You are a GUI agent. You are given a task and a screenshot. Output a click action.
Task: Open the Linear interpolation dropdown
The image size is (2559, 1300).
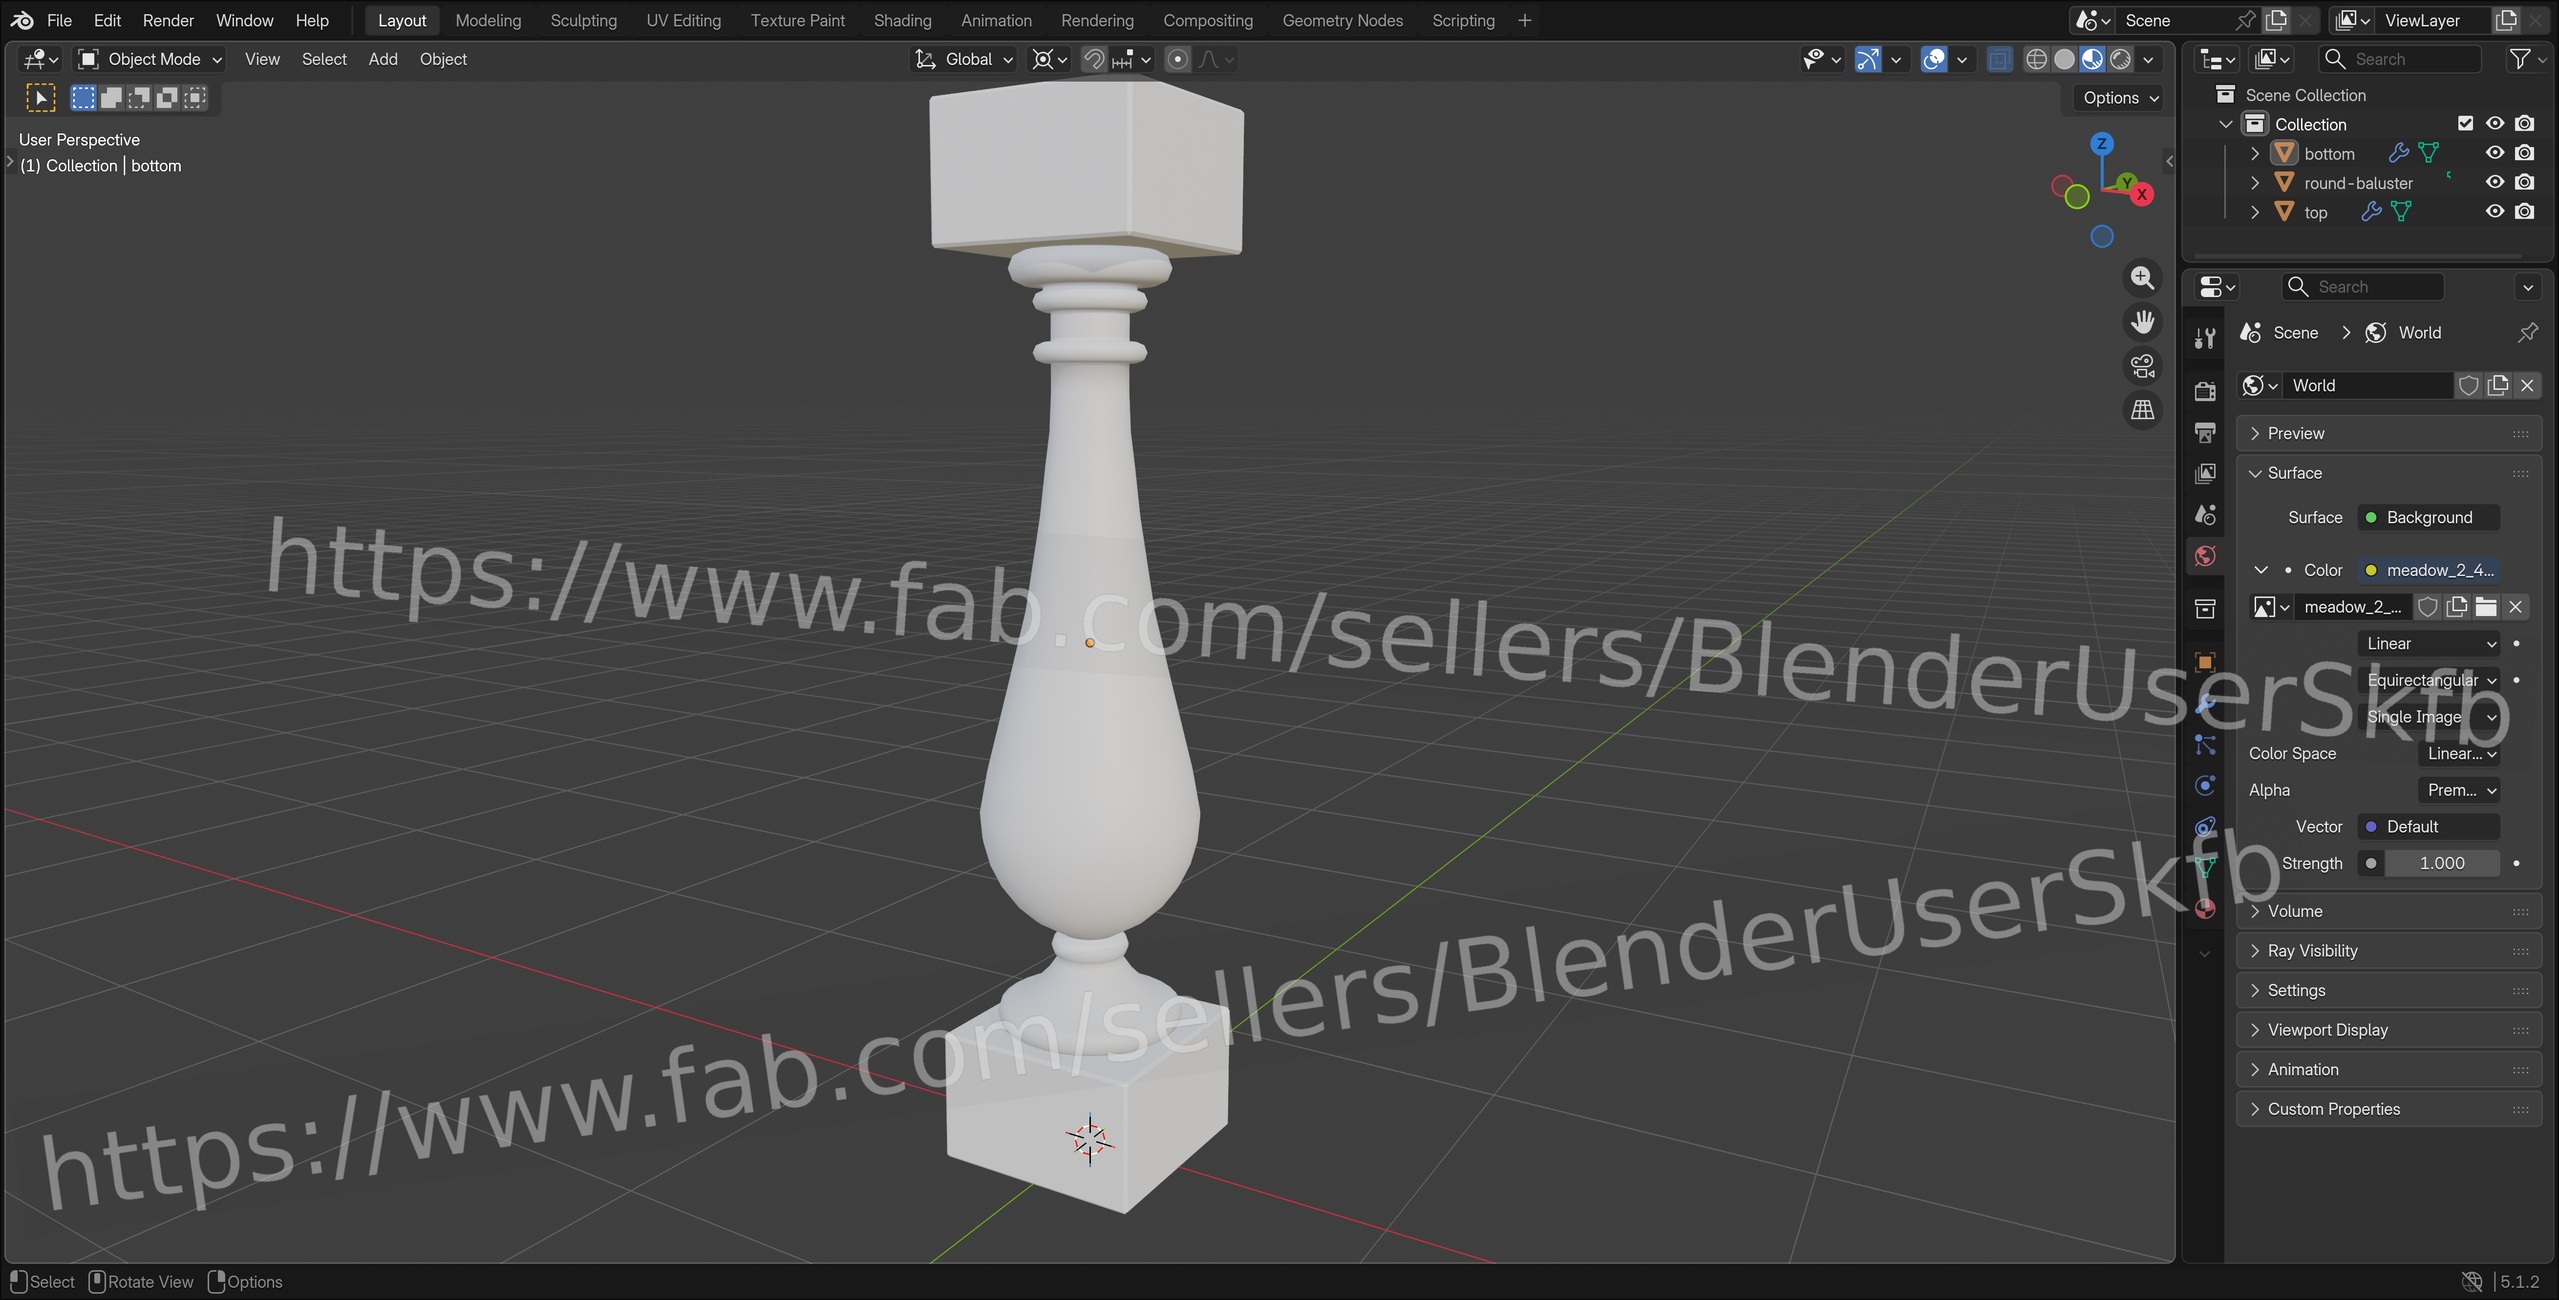[2429, 644]
